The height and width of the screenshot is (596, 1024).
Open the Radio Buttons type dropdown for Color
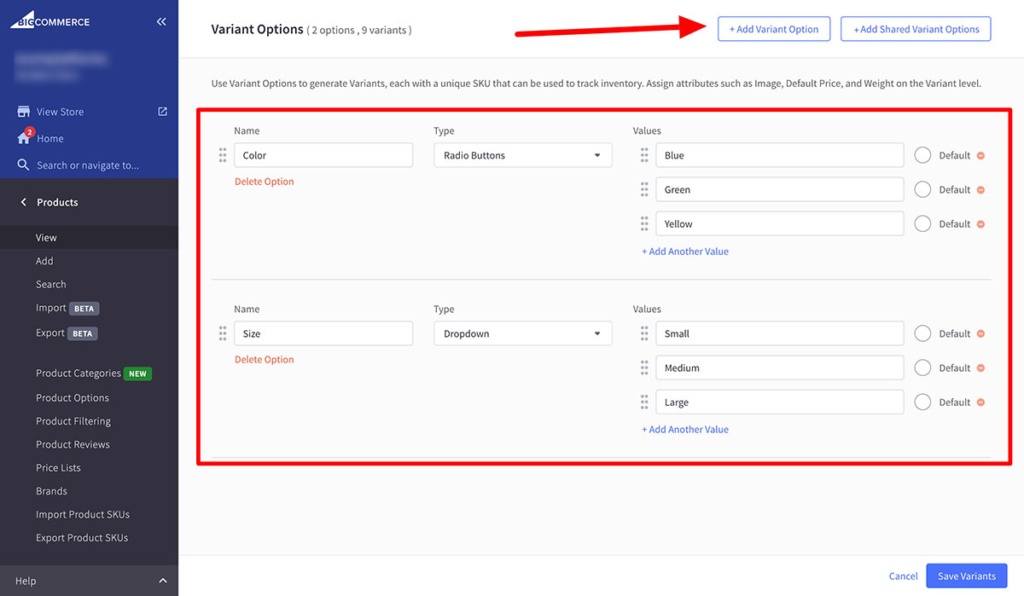coord(522,155)
